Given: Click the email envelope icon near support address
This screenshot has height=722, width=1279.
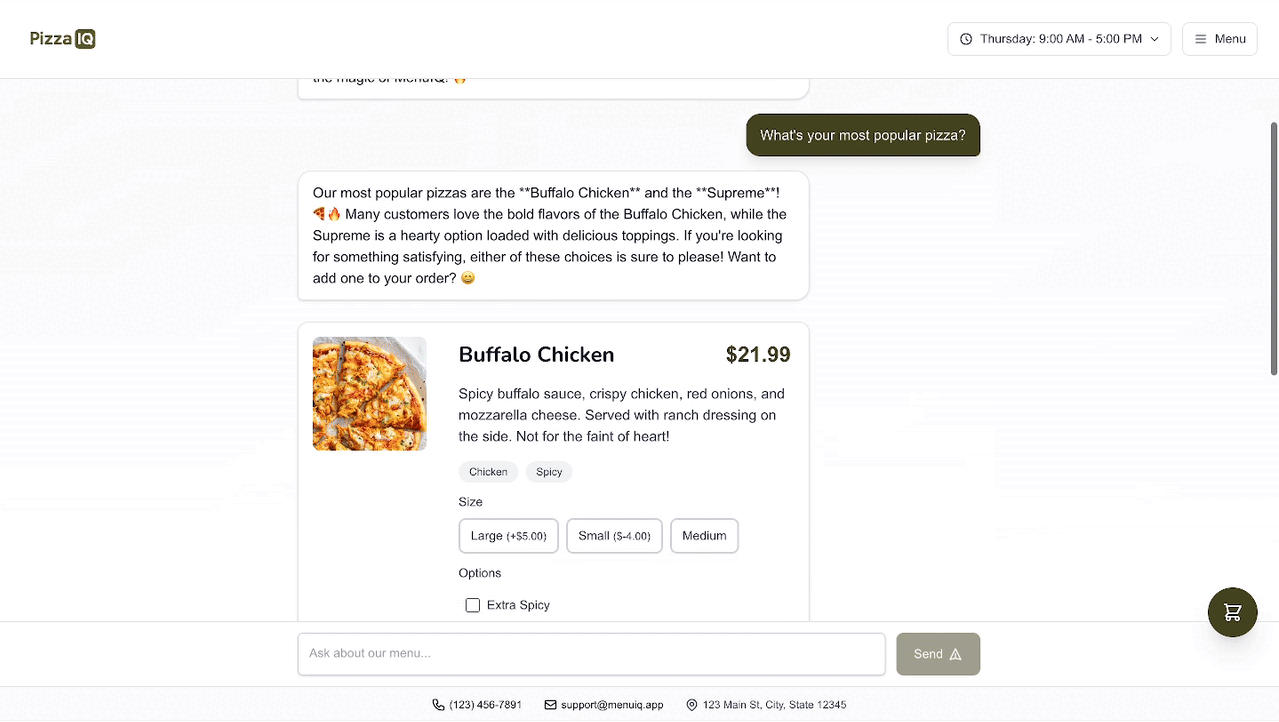Looking at the screenshot, I should click(549, 704).
